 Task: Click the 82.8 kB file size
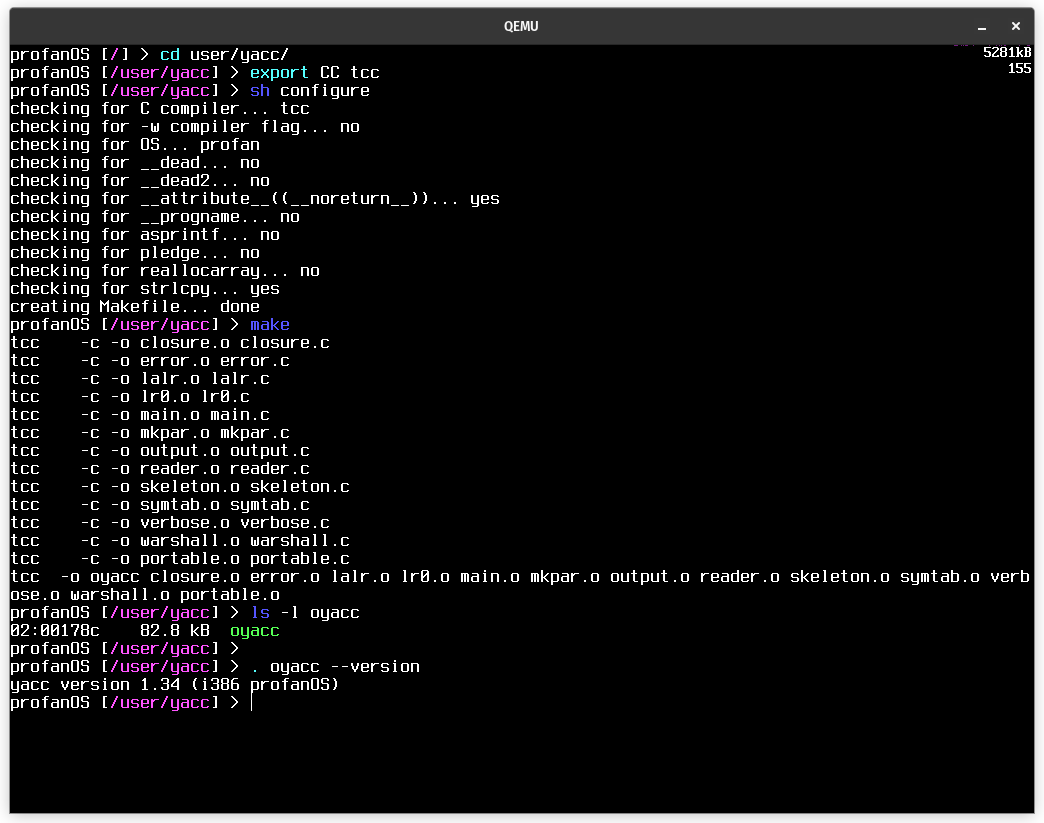click(174, 631)
